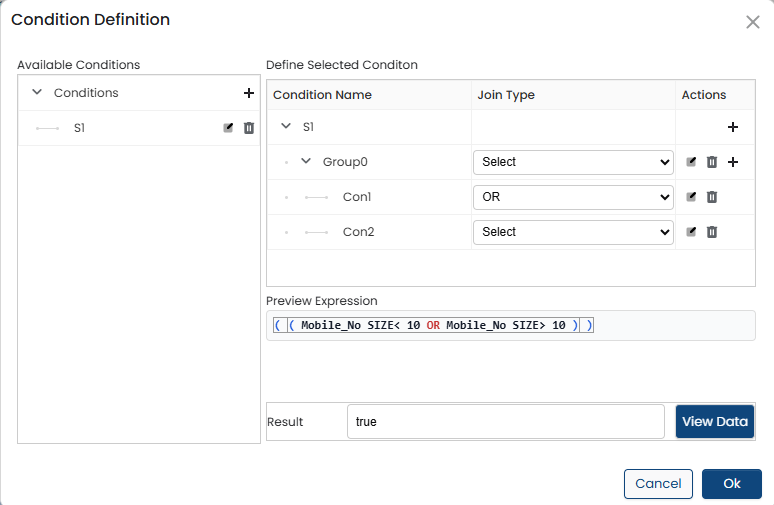Add a new condition in Available Conditions
The image size is (774, 505).
(248, 93)
